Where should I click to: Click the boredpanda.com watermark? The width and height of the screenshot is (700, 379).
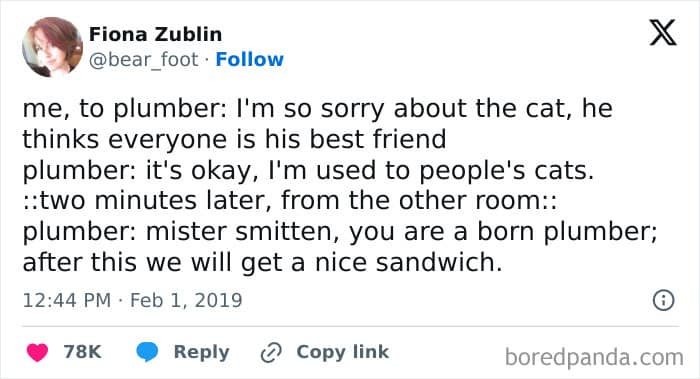[594, 357]
